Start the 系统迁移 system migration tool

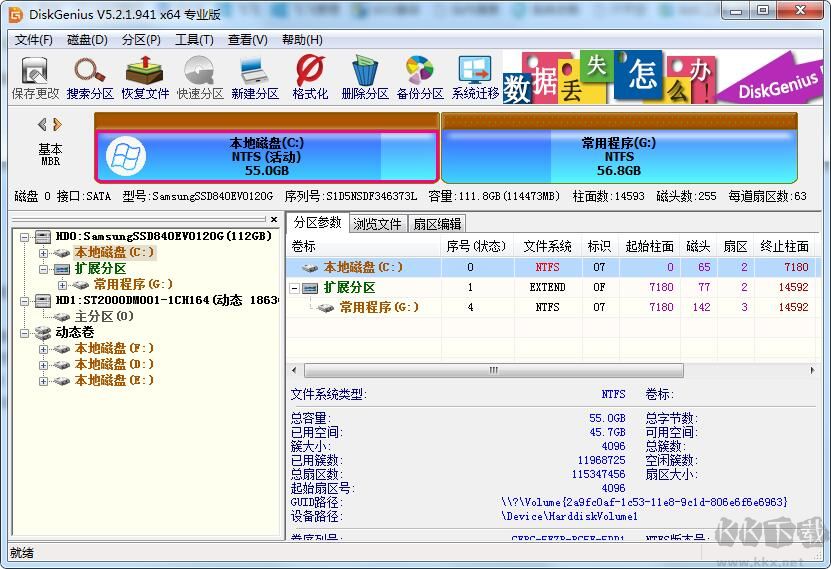click(475, 78)
